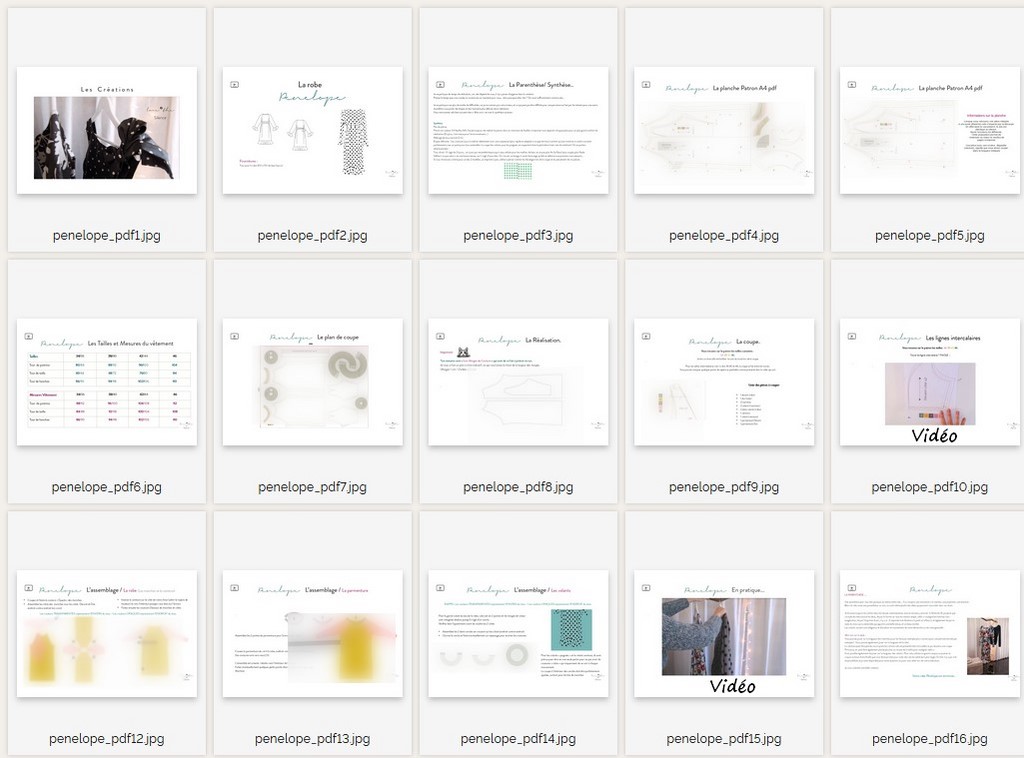Click the penelope_pdf1.jpg filename label
The height and width of the screenshot is (758, 1024).
click(107, 236)
